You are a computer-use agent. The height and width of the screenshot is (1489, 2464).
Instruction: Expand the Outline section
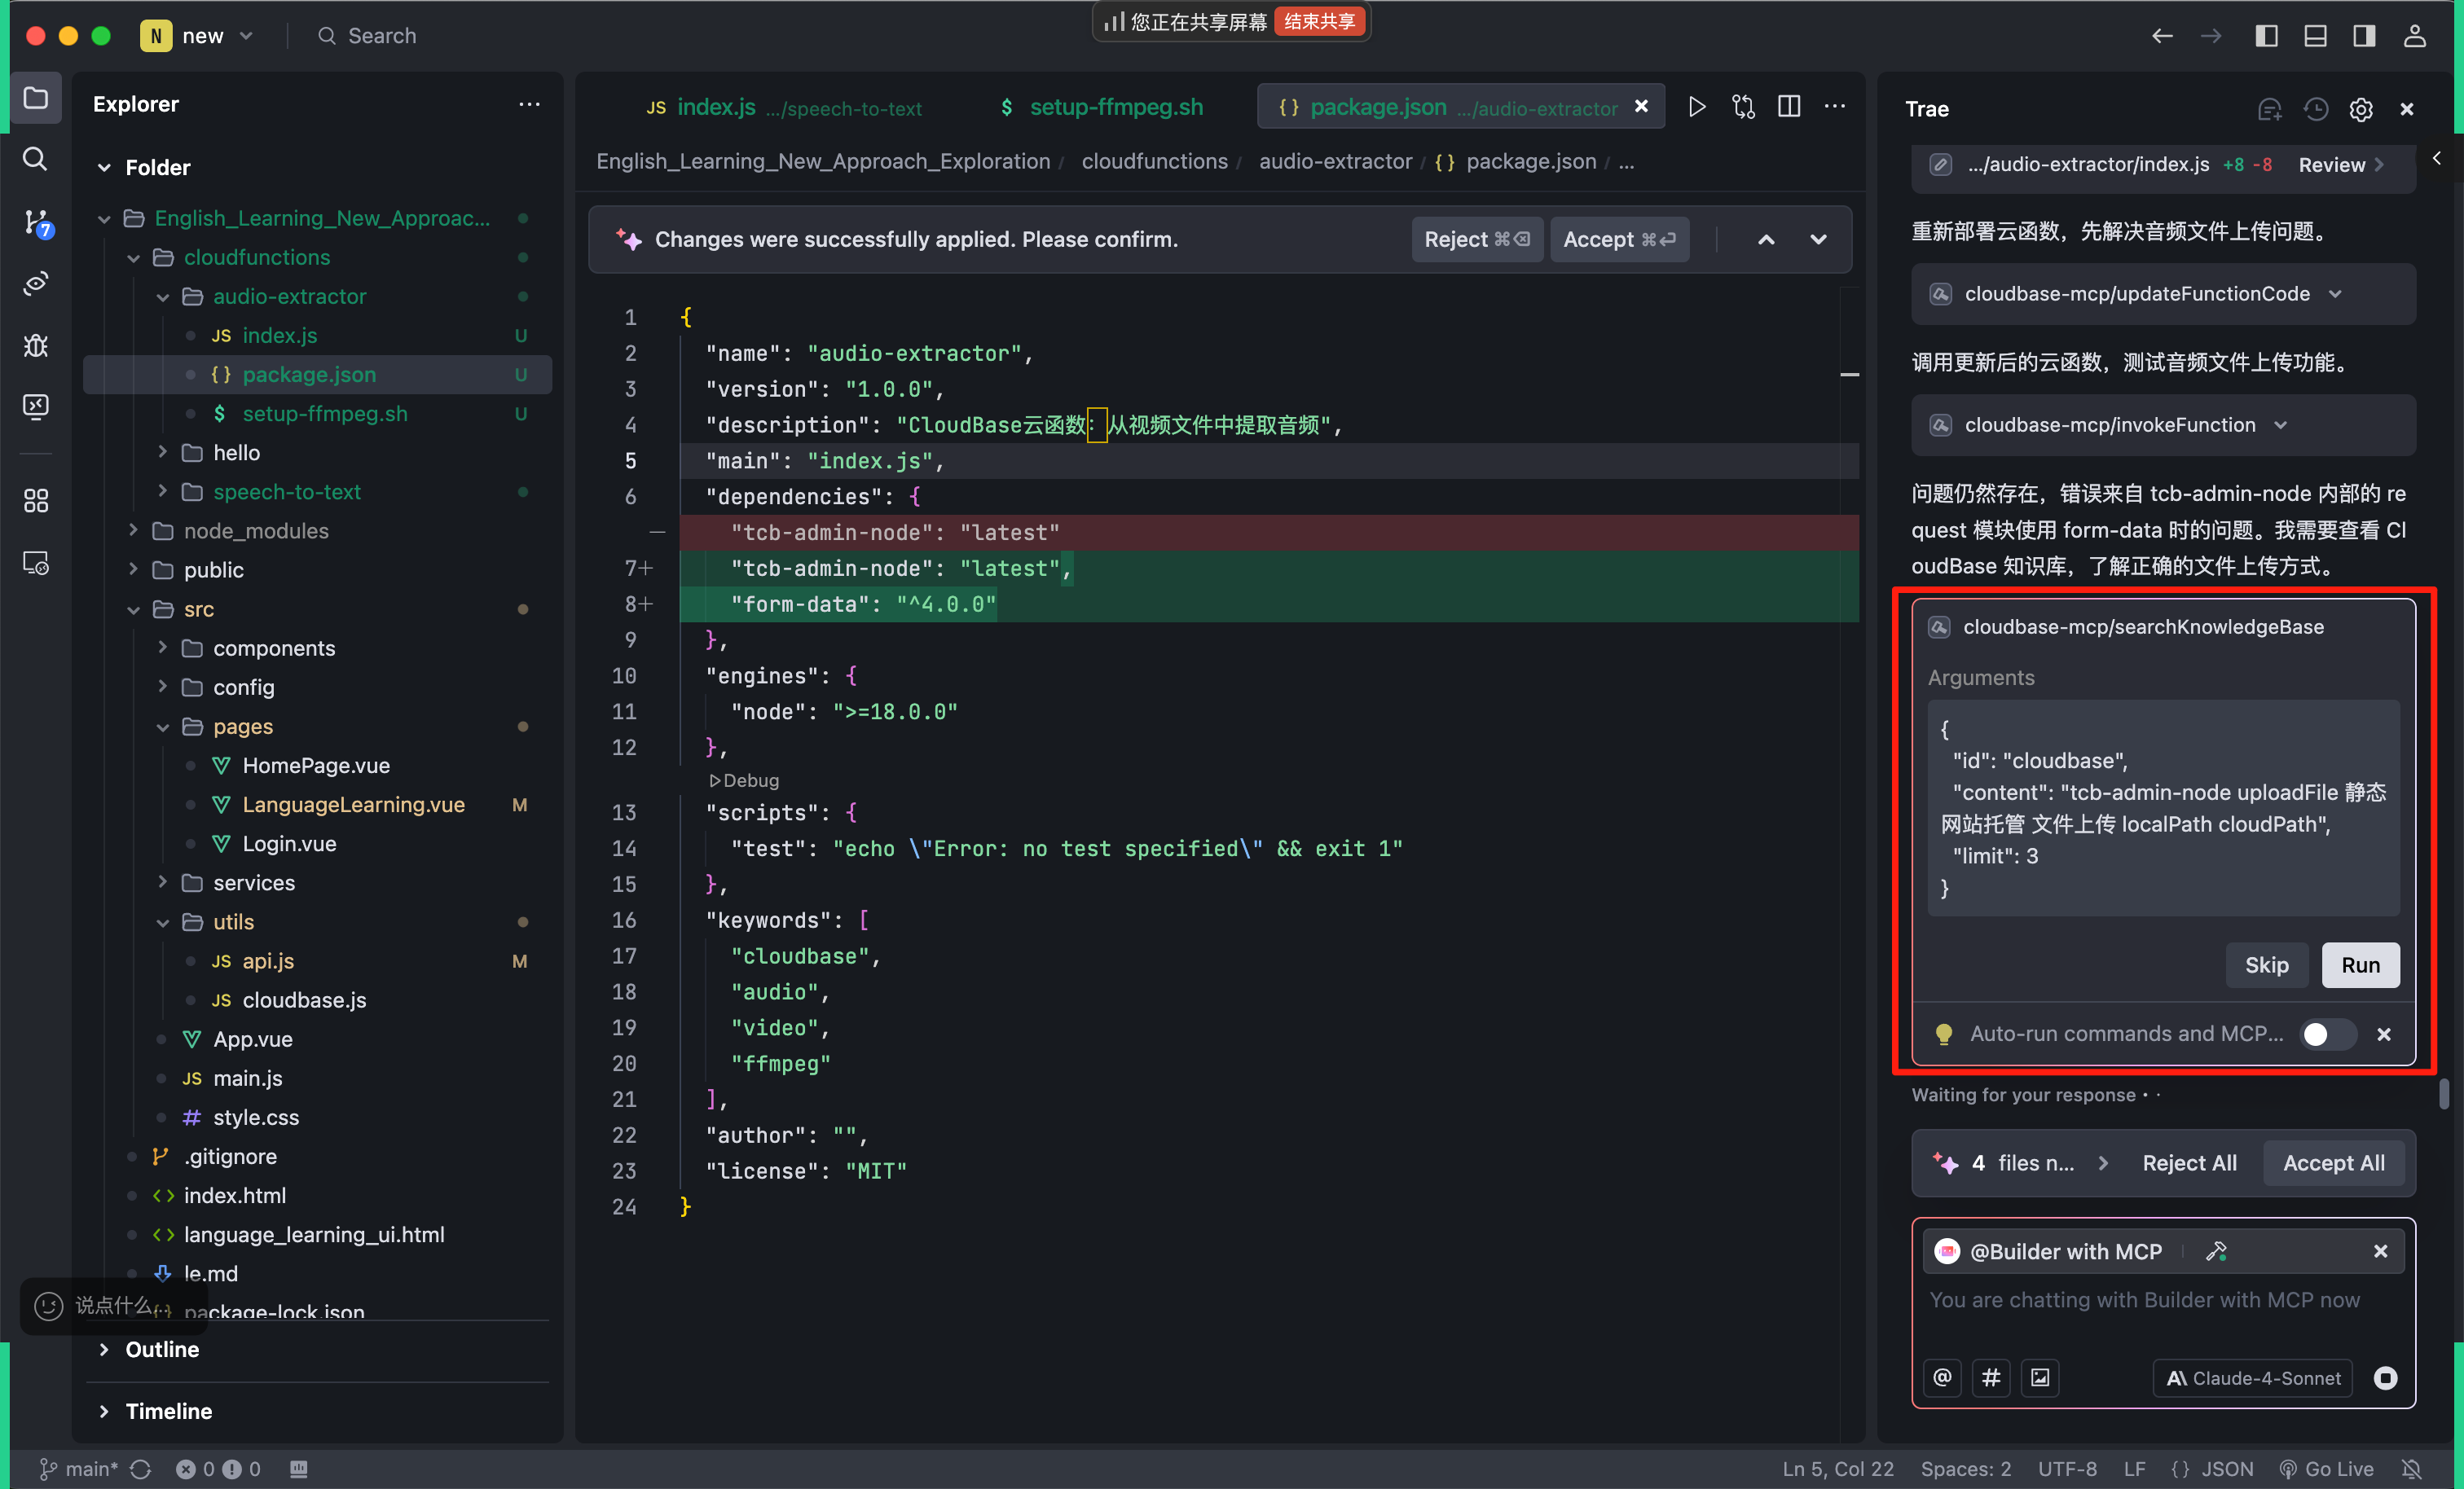[x=104, y=1349]
